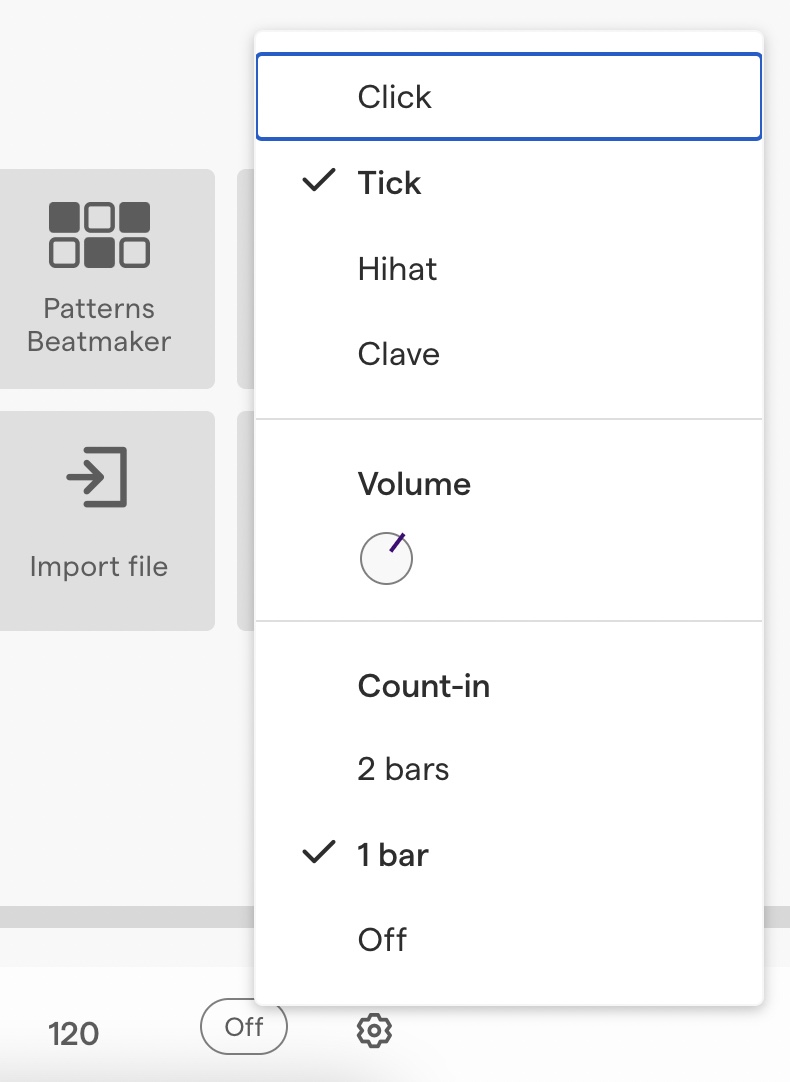This screenshot has height=1082, width=790.
Task: Click the checkmark next to 1 bar
Action: coord(317,853)
